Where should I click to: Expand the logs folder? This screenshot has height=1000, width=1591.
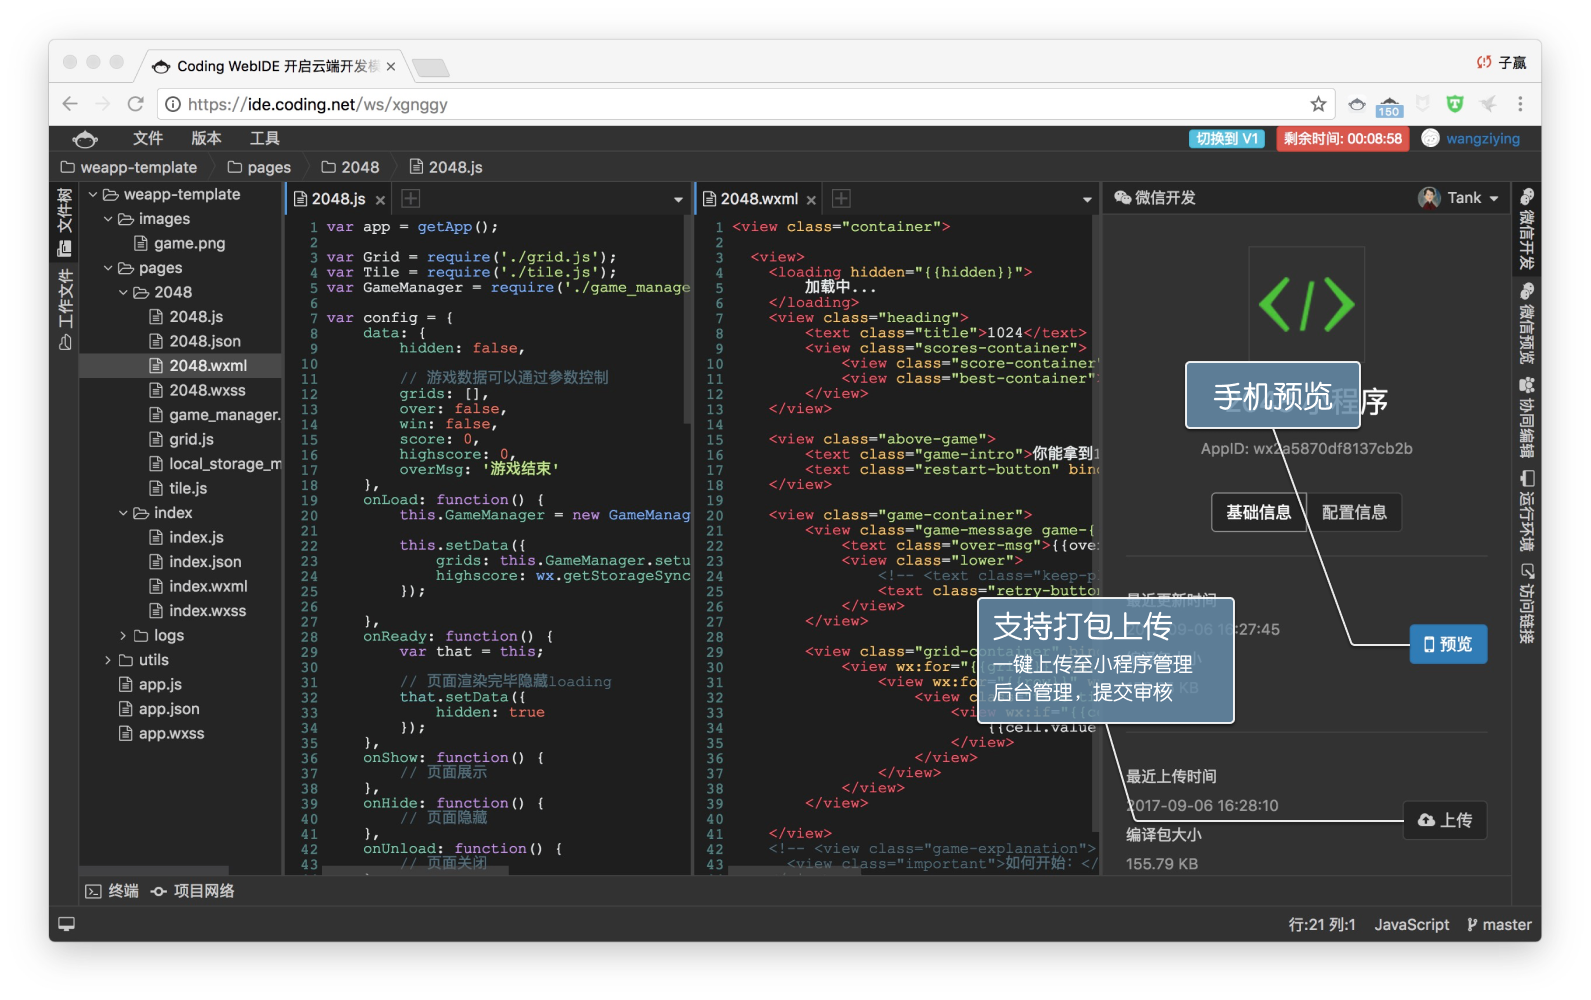point(123,635)
